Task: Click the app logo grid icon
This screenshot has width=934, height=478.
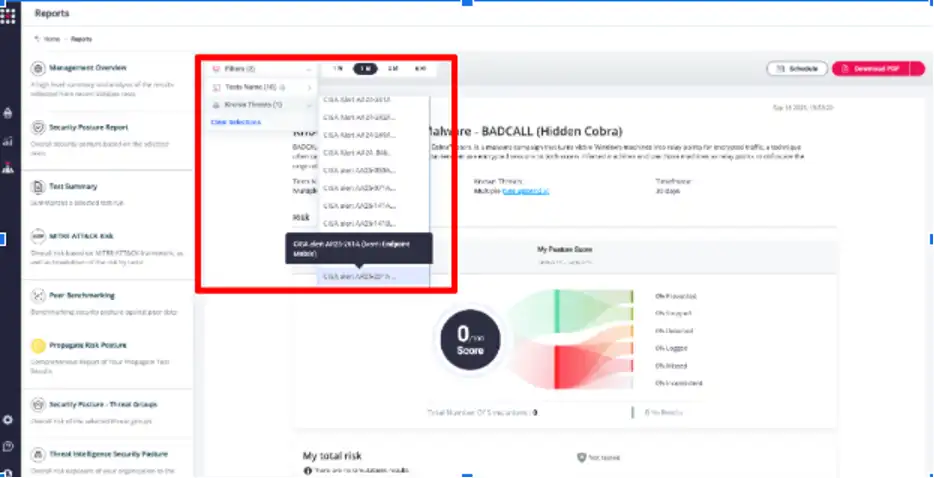Action: tap(9, 16)
